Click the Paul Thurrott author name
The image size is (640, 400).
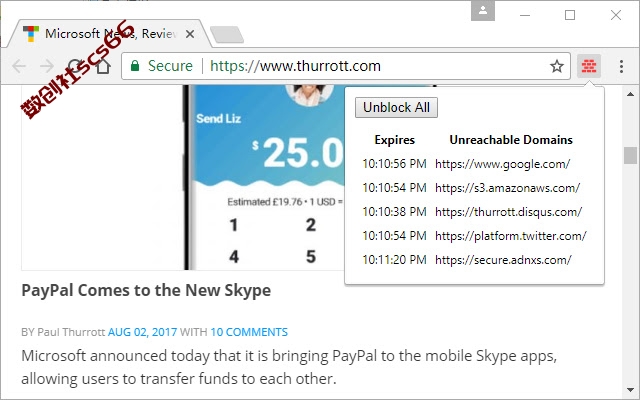pos(71,332)
